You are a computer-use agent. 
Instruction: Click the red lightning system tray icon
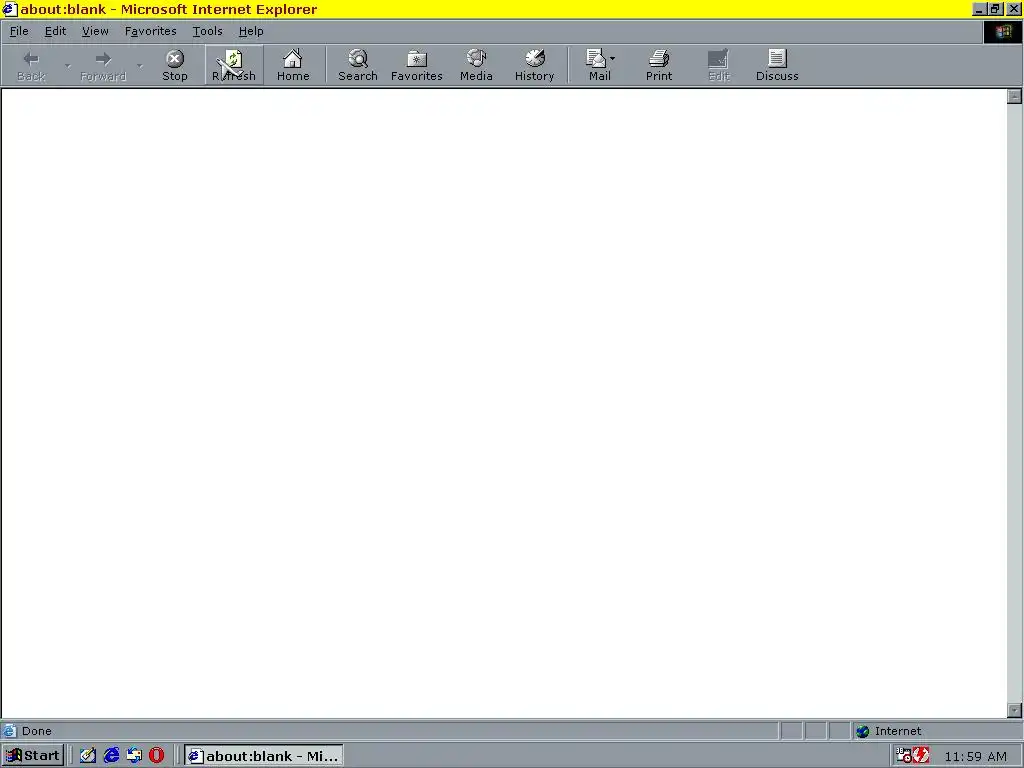(921, 756)
